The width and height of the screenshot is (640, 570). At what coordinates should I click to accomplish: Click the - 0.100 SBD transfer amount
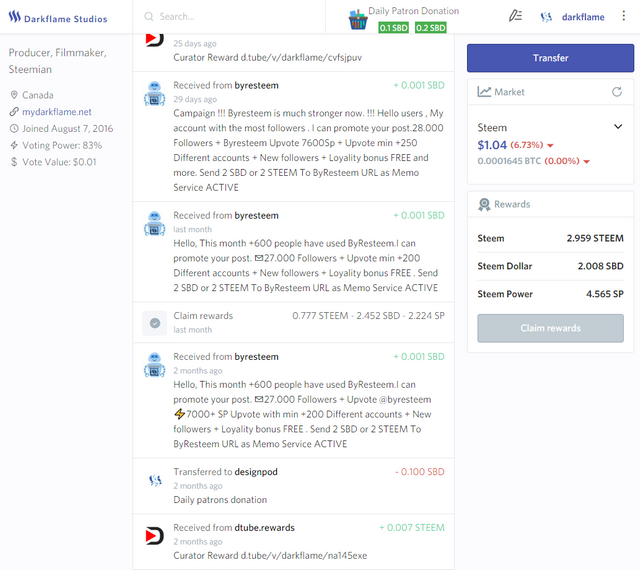click(x=420, y=472)
